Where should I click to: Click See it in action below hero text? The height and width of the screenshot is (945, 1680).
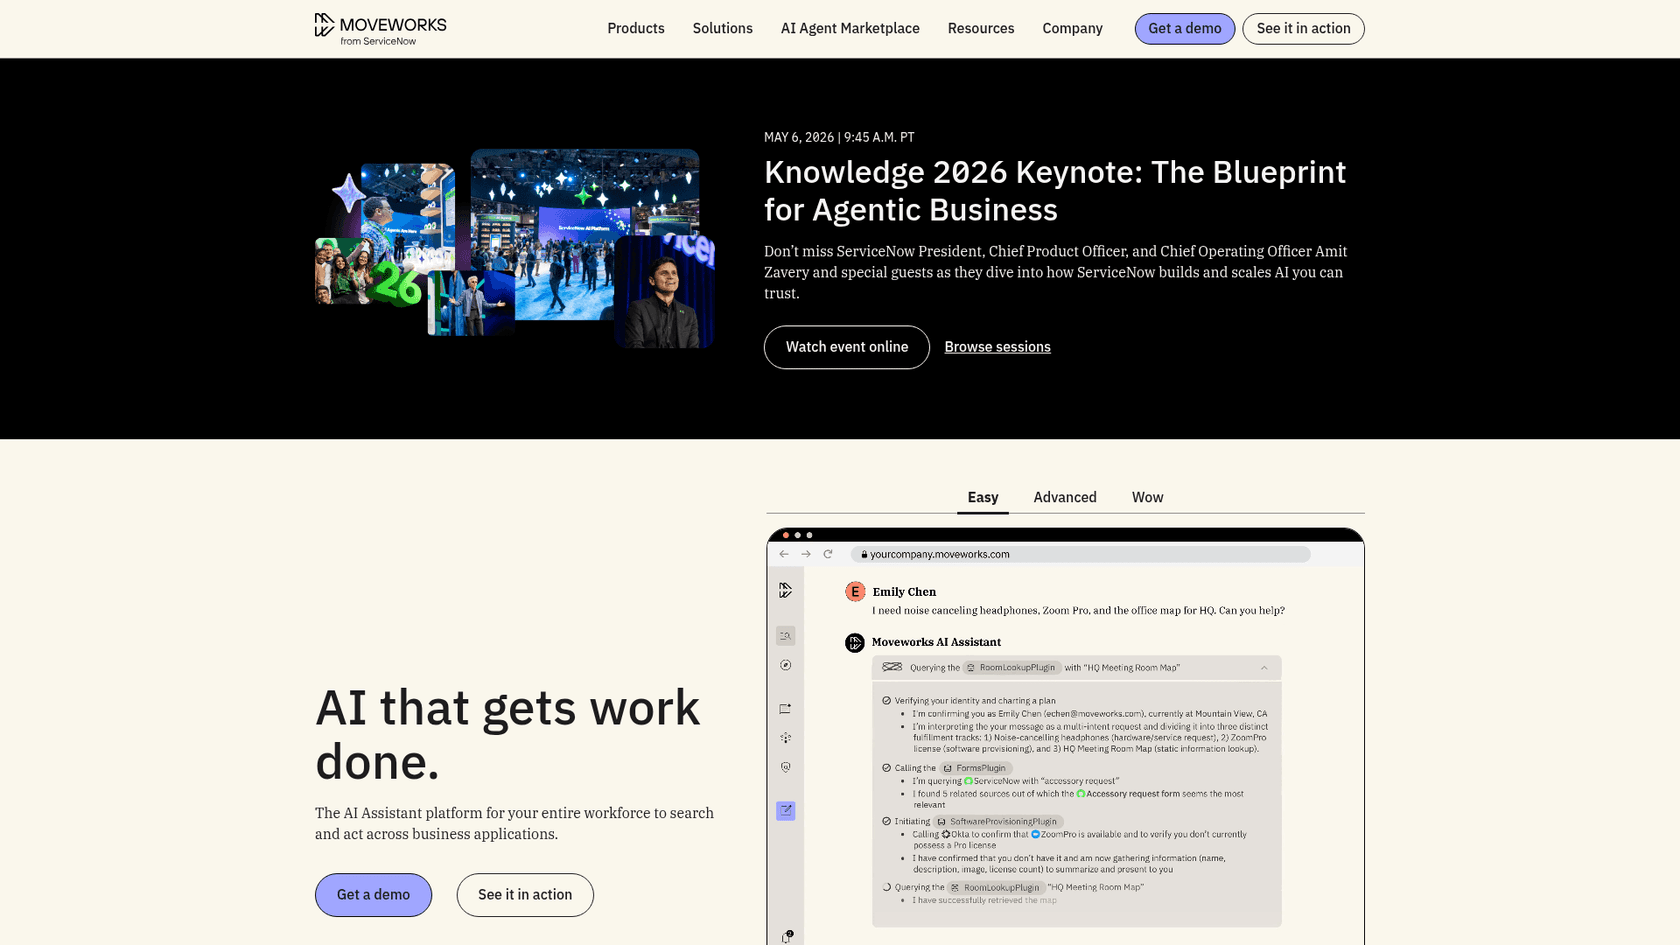pyautogui.click(x=525, y=895)
